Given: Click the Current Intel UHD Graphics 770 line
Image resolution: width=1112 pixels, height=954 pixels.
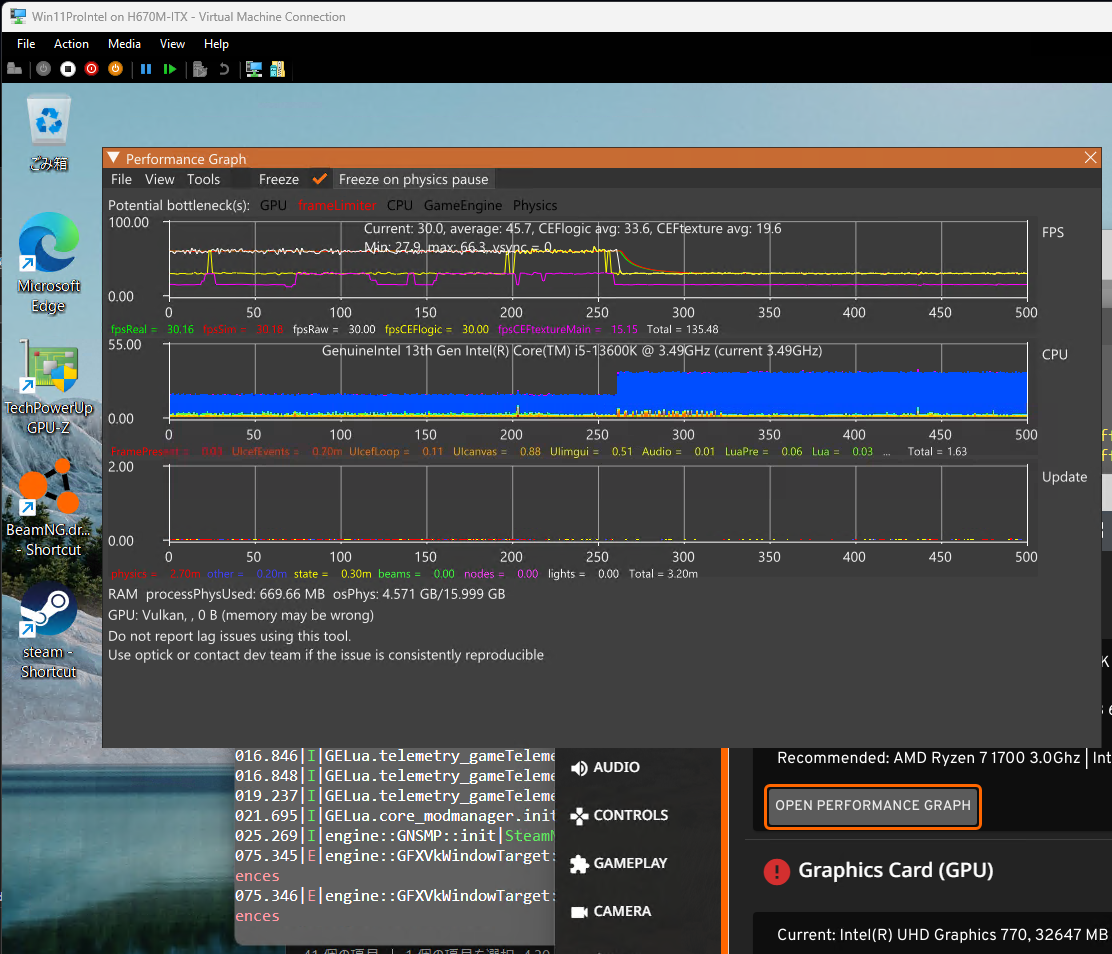Looking at the screenshot, I should click(942, 935).
